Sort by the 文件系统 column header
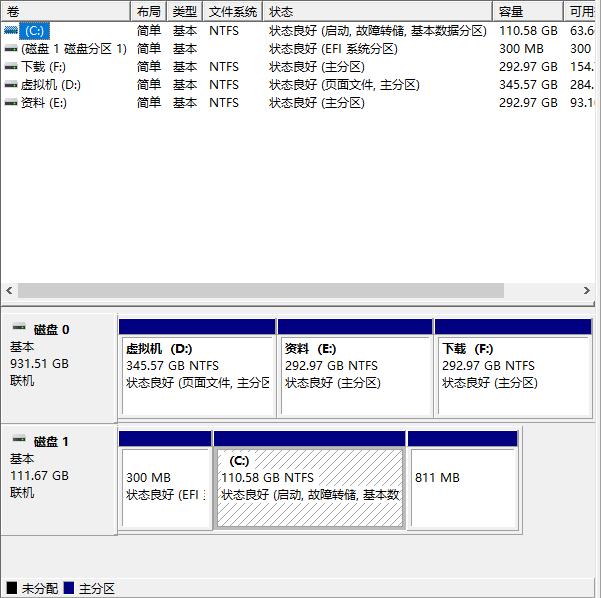The width and height of the screenshot is (601, 598). 233,12
